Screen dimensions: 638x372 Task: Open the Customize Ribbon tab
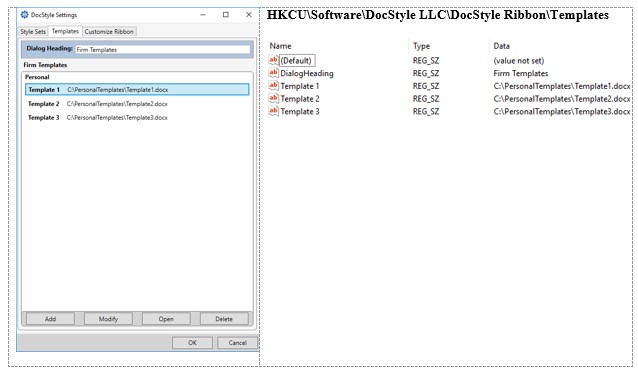coord(109,31)
